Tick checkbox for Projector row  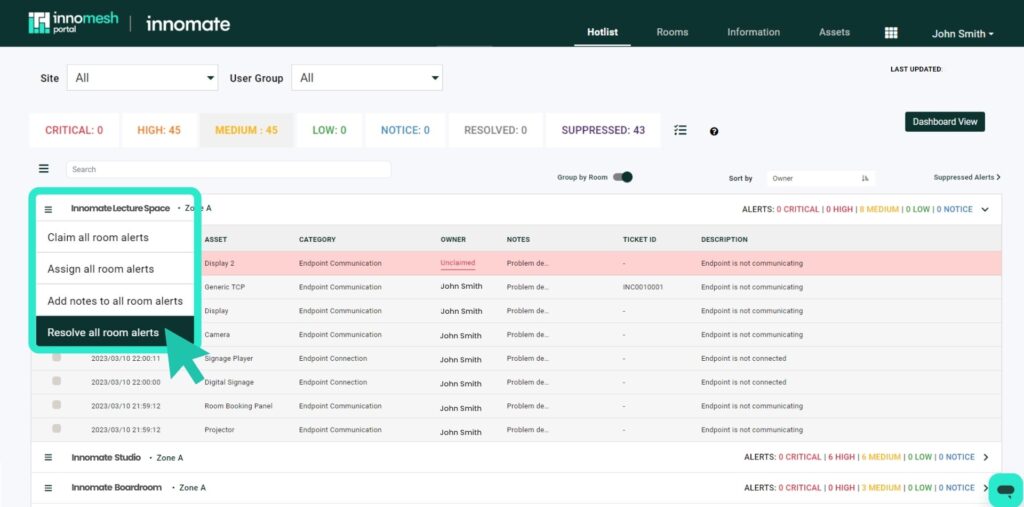(57, 429)
